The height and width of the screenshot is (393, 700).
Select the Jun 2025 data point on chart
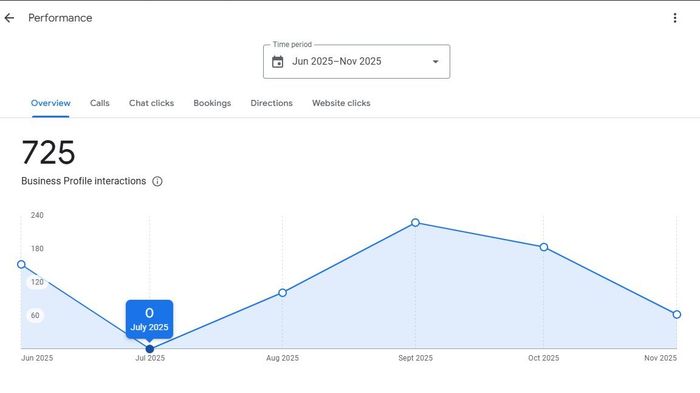click(21, 264)
